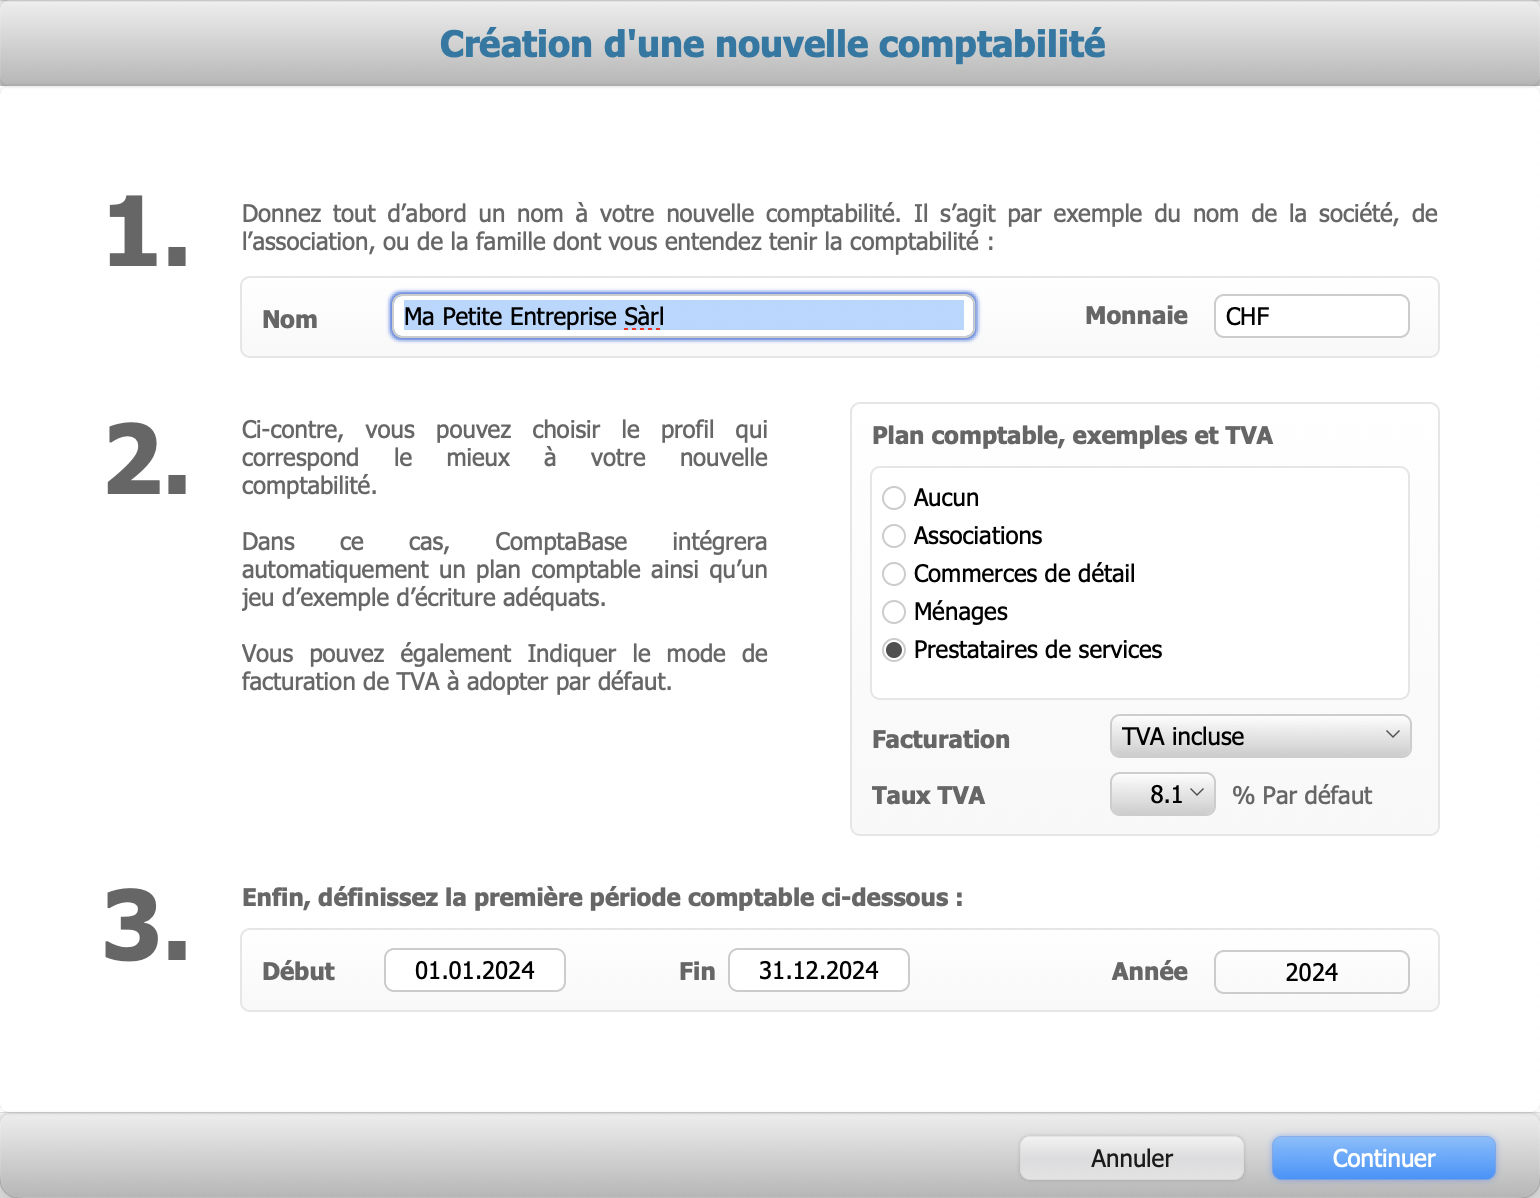Click the Année 2024 field
The width and height of the screenshot is (1540, 1198).
(x=1311, y=971)
